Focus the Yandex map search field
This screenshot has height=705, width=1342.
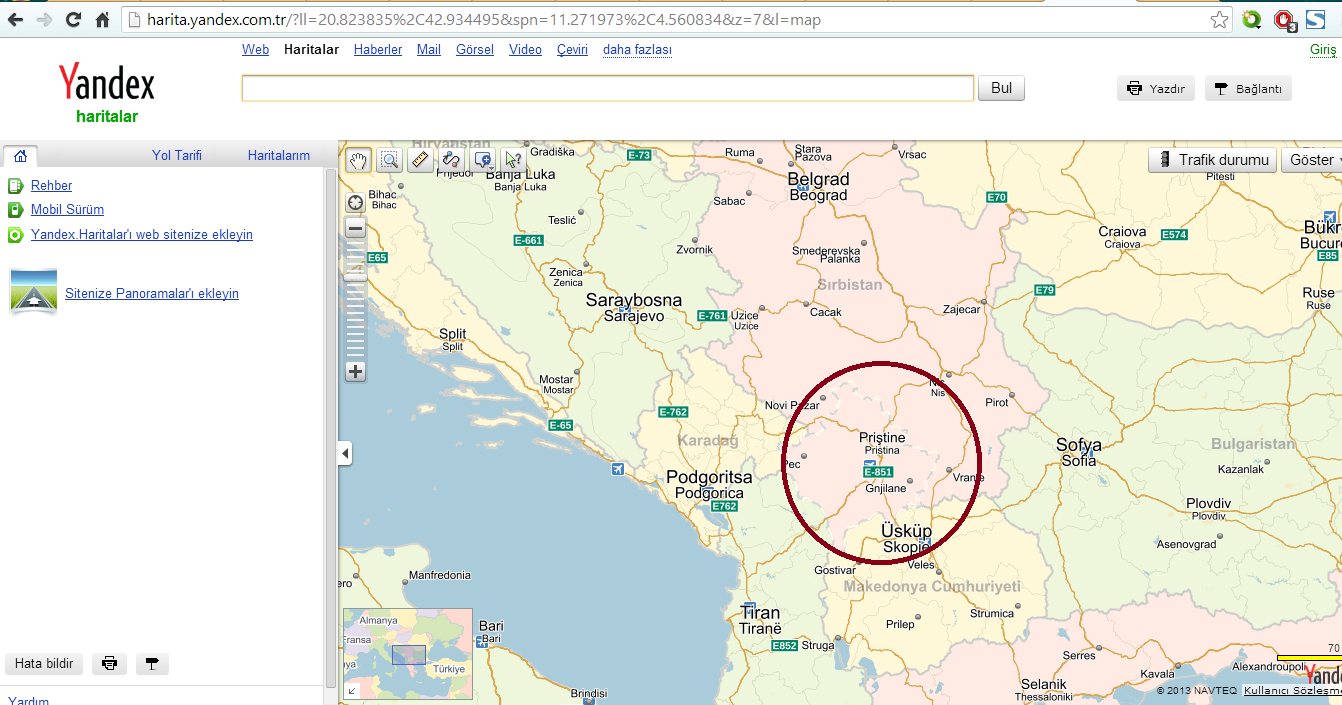[607, 88]
